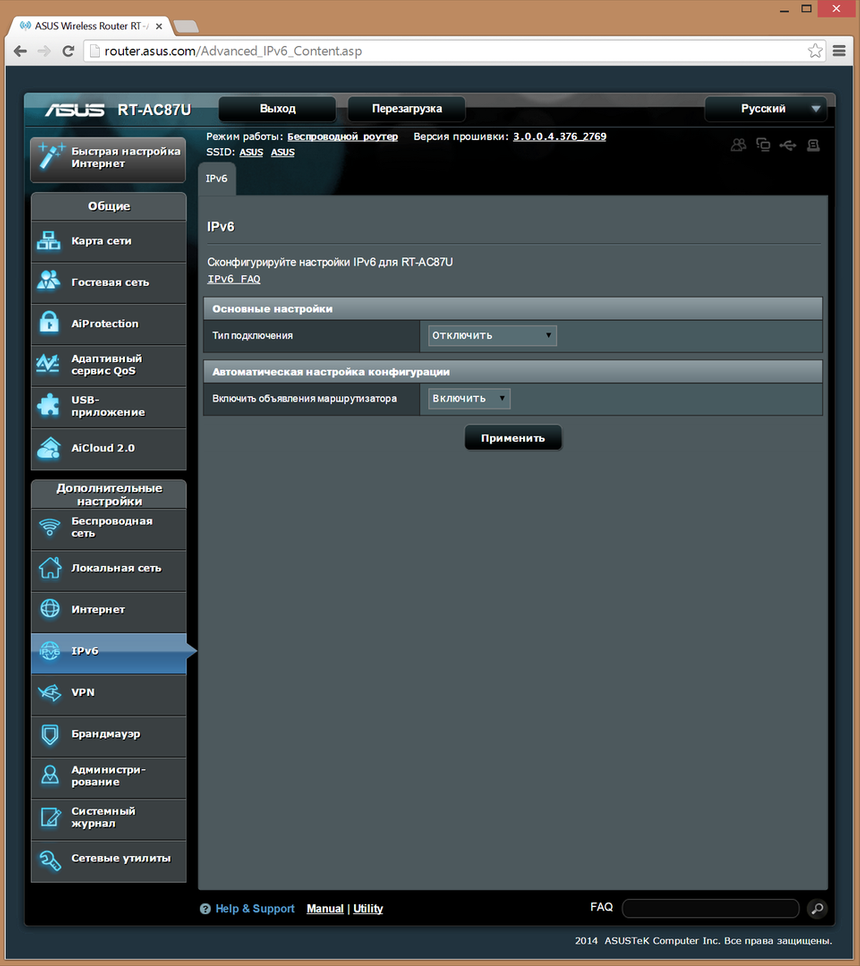Viewport: 860px width, 966px height.
Task: Open the AiProtection panel
Action: click(x=107, y=324)
